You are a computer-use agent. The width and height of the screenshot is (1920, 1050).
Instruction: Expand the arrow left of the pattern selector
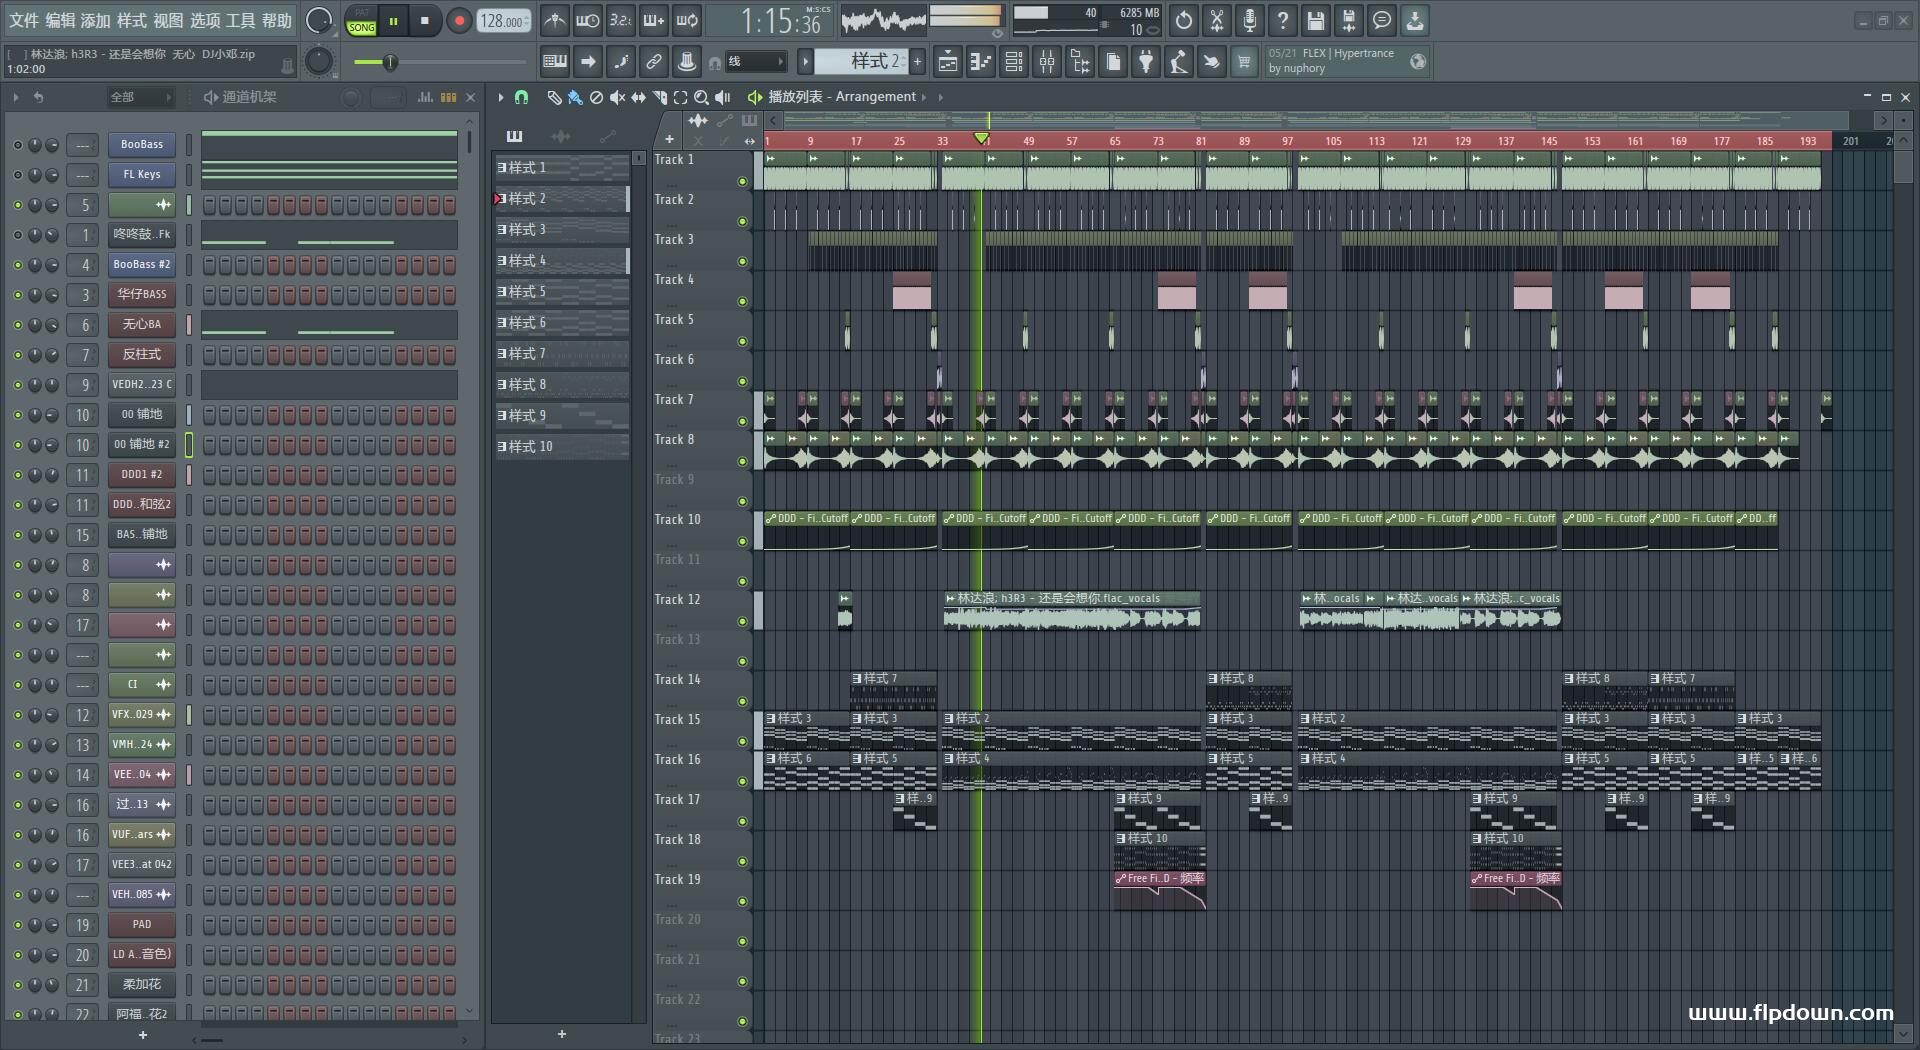point(805,62)
